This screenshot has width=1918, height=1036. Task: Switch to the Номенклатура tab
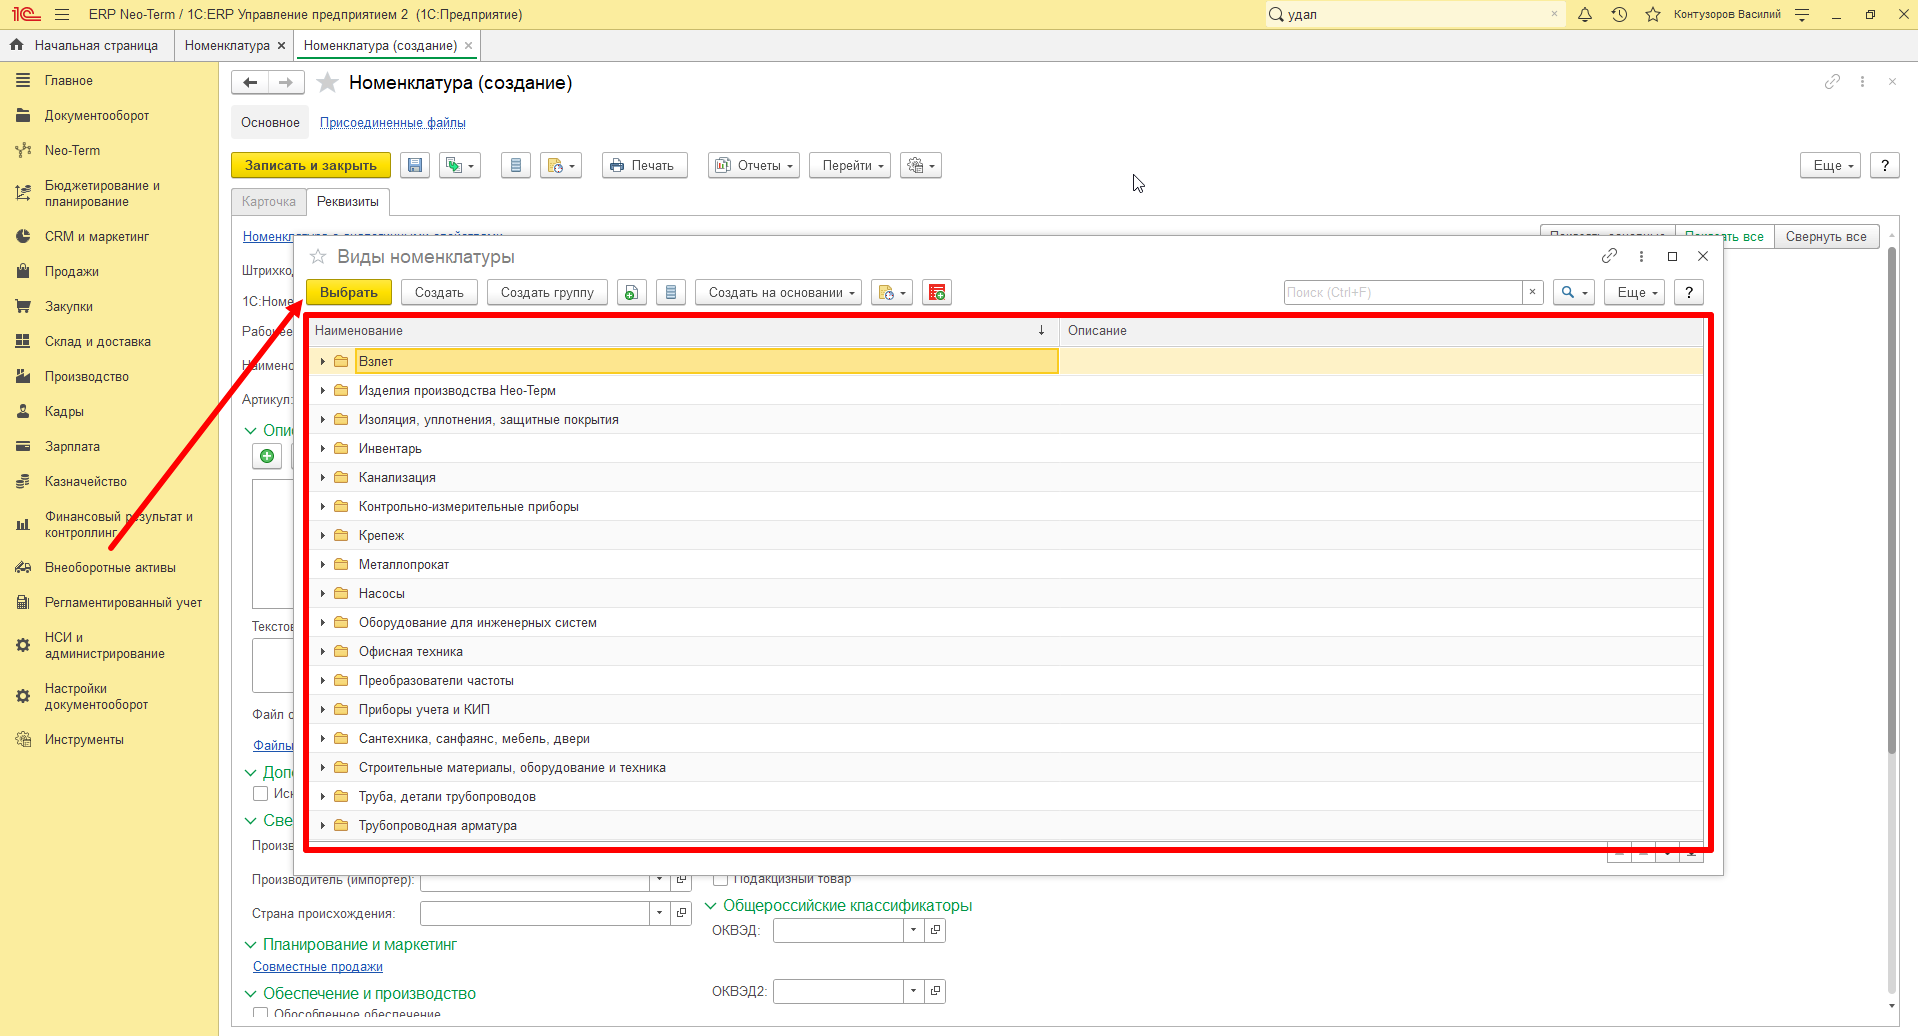pos(227,46)
